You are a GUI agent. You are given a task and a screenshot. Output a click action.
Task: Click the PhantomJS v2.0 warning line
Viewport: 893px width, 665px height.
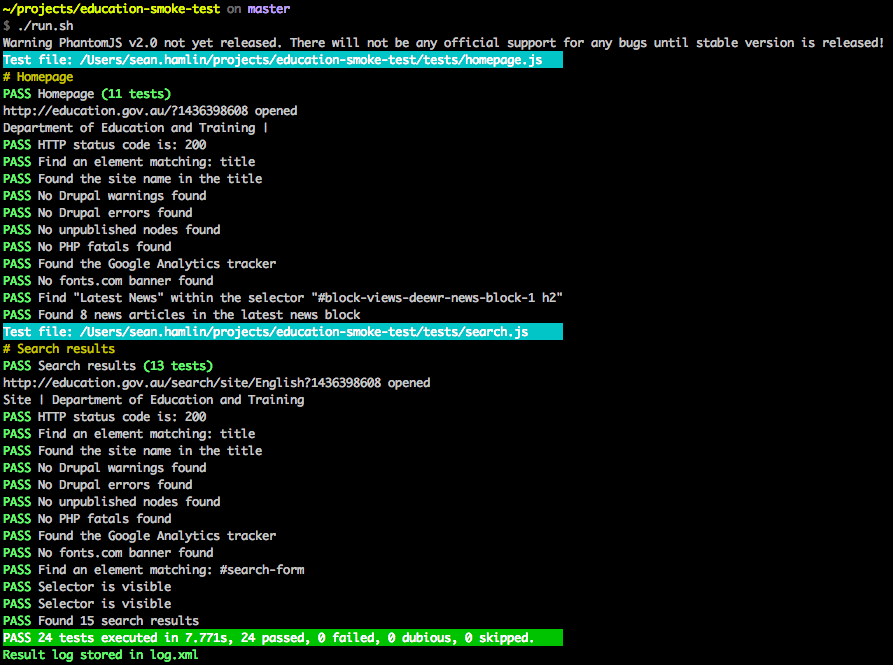pos(443,43)
